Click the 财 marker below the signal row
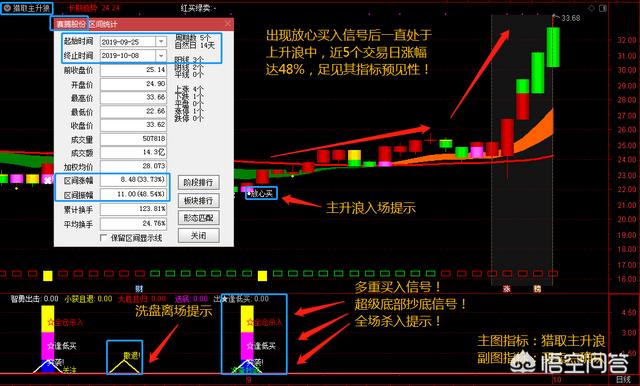This screenshot has width=640, height=386. 139,288
